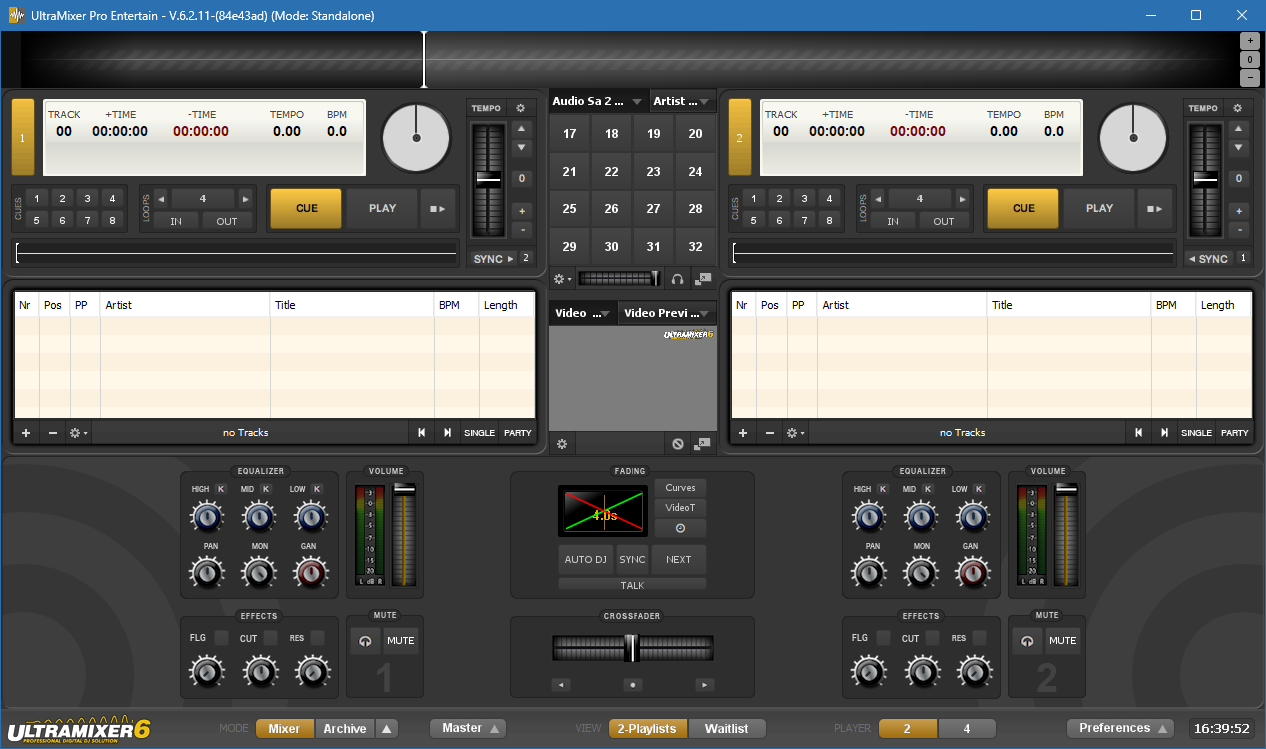Click the video disable (no-entry) icon
The height and width of the screenshot is (749, 1266).
click(678, 443)
